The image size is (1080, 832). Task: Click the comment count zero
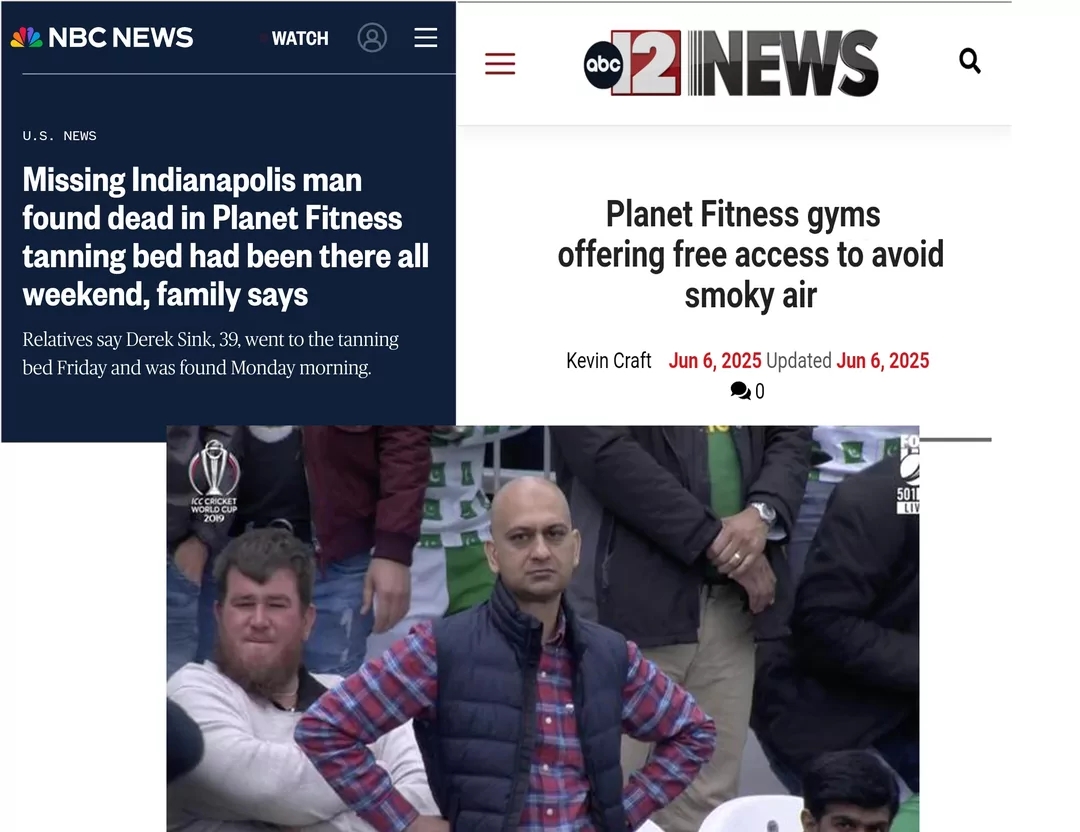coord(760,391)
